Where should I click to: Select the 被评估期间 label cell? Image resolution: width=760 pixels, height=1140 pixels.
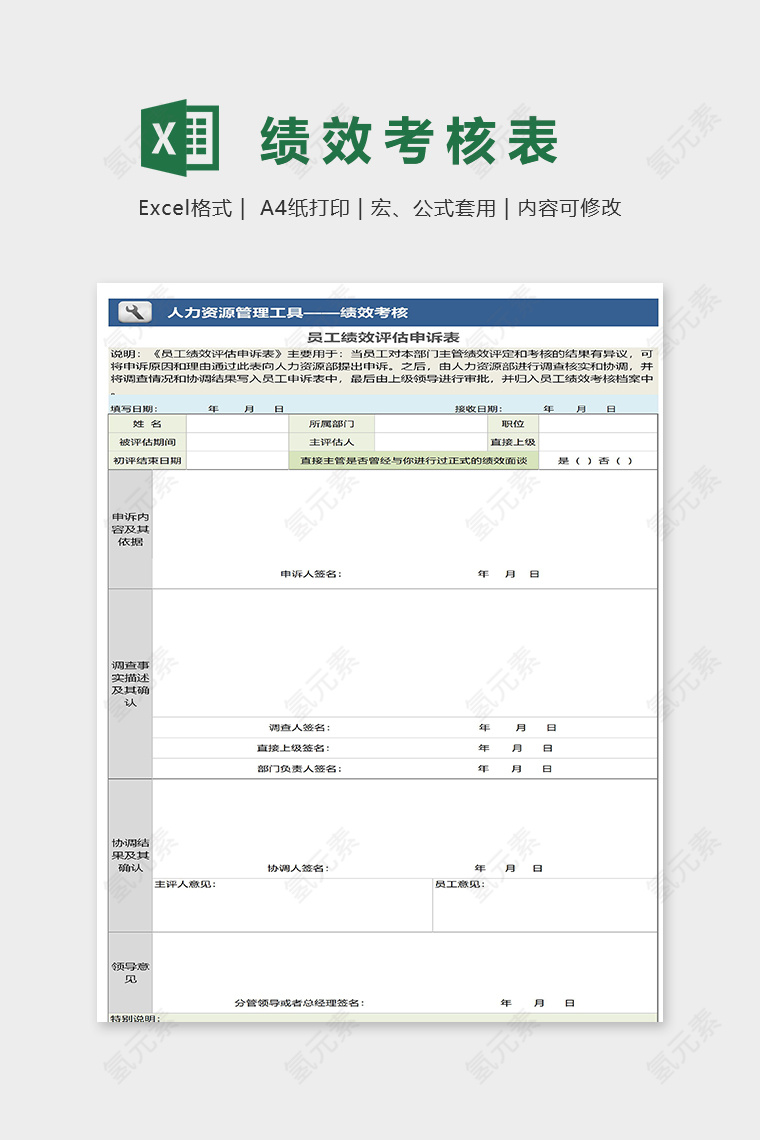[x=148, y=442]
